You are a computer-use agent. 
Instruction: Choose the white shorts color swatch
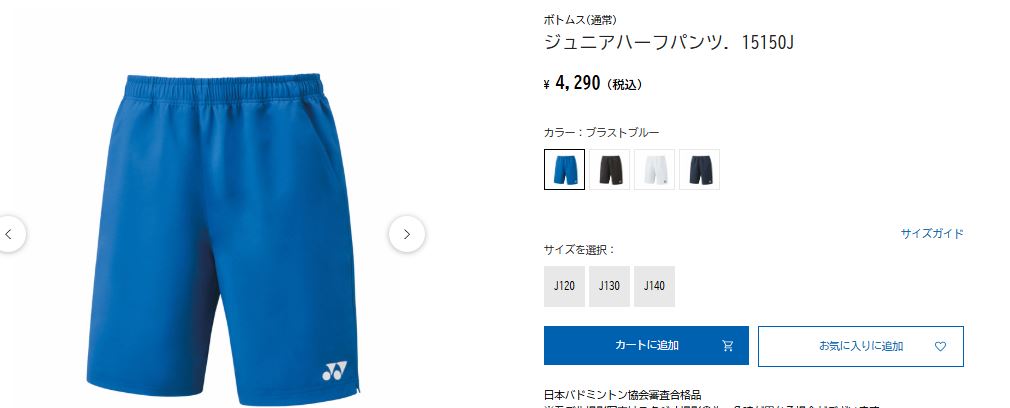point(654,170)
